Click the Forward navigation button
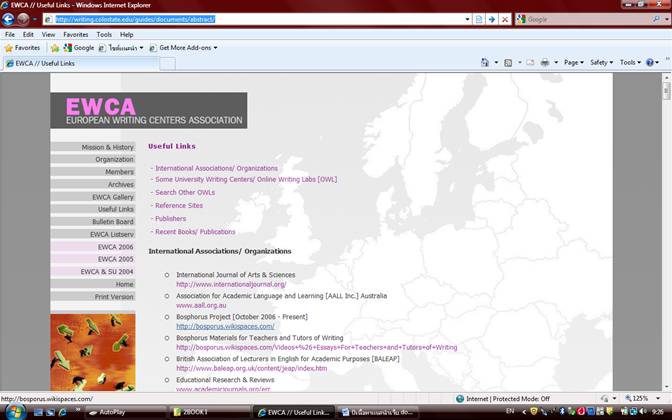The width and height of the screenshot is (672, 420). 23,19
